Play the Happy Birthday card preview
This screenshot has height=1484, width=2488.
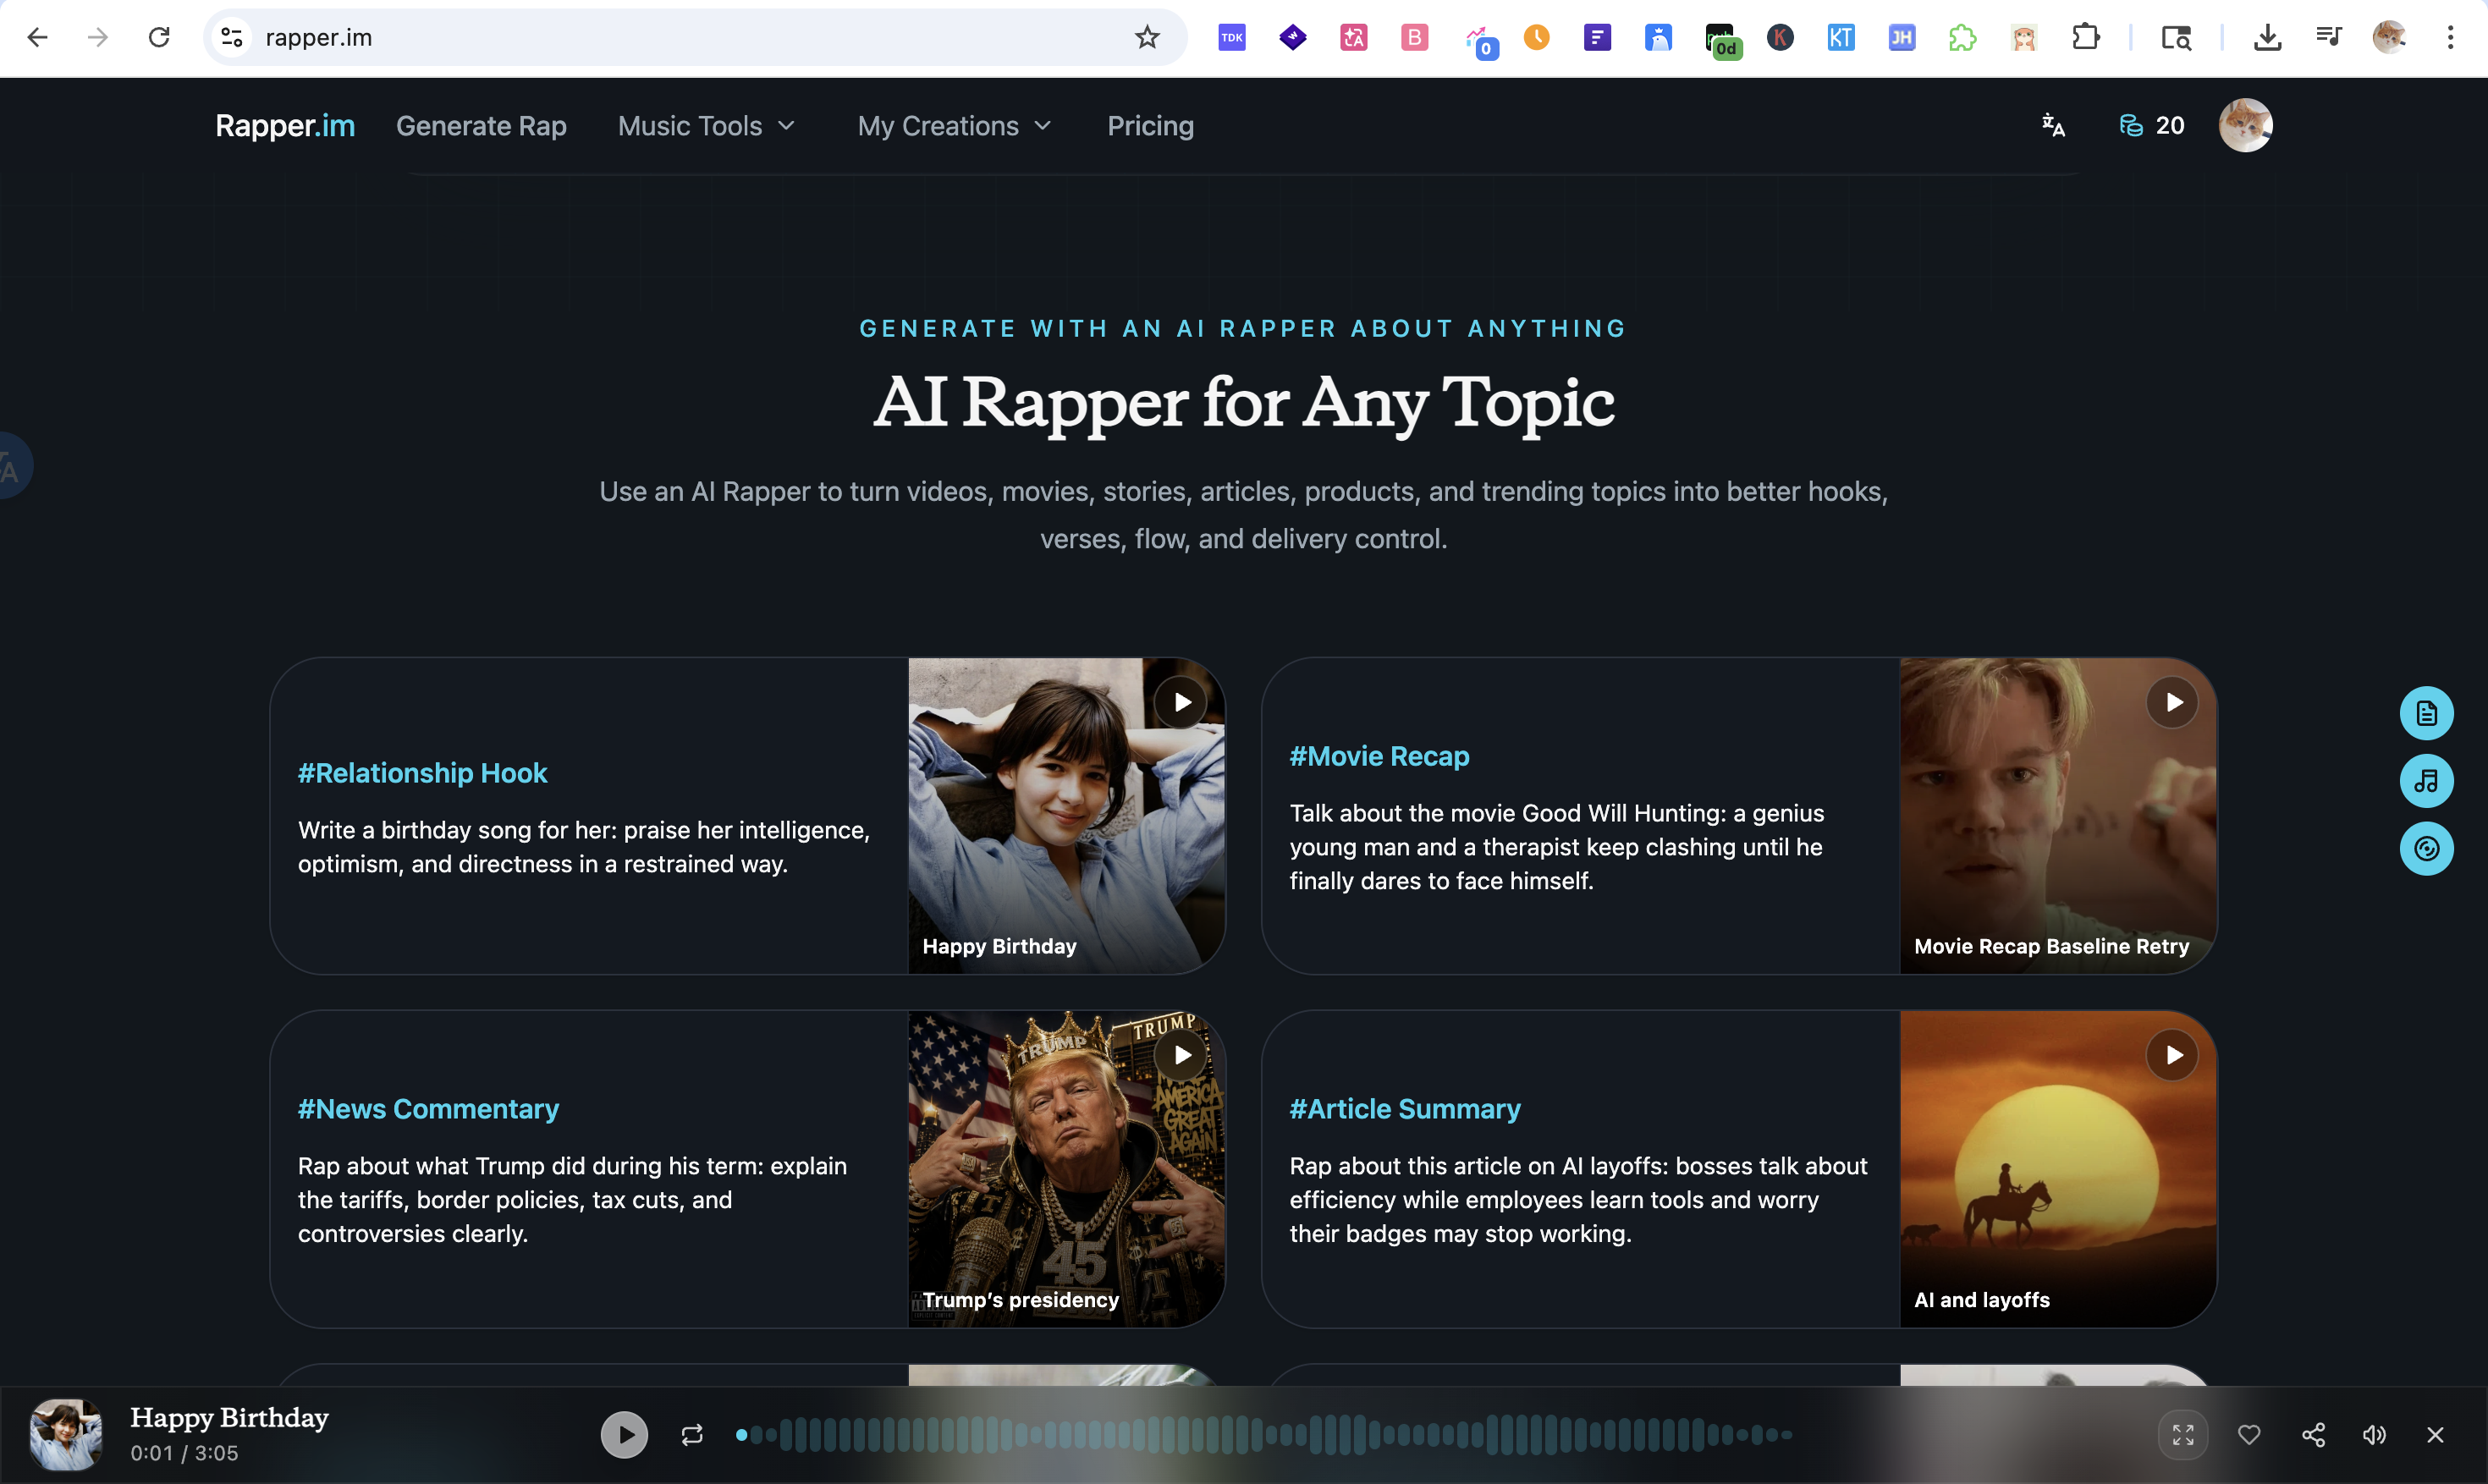[1181, 703]
